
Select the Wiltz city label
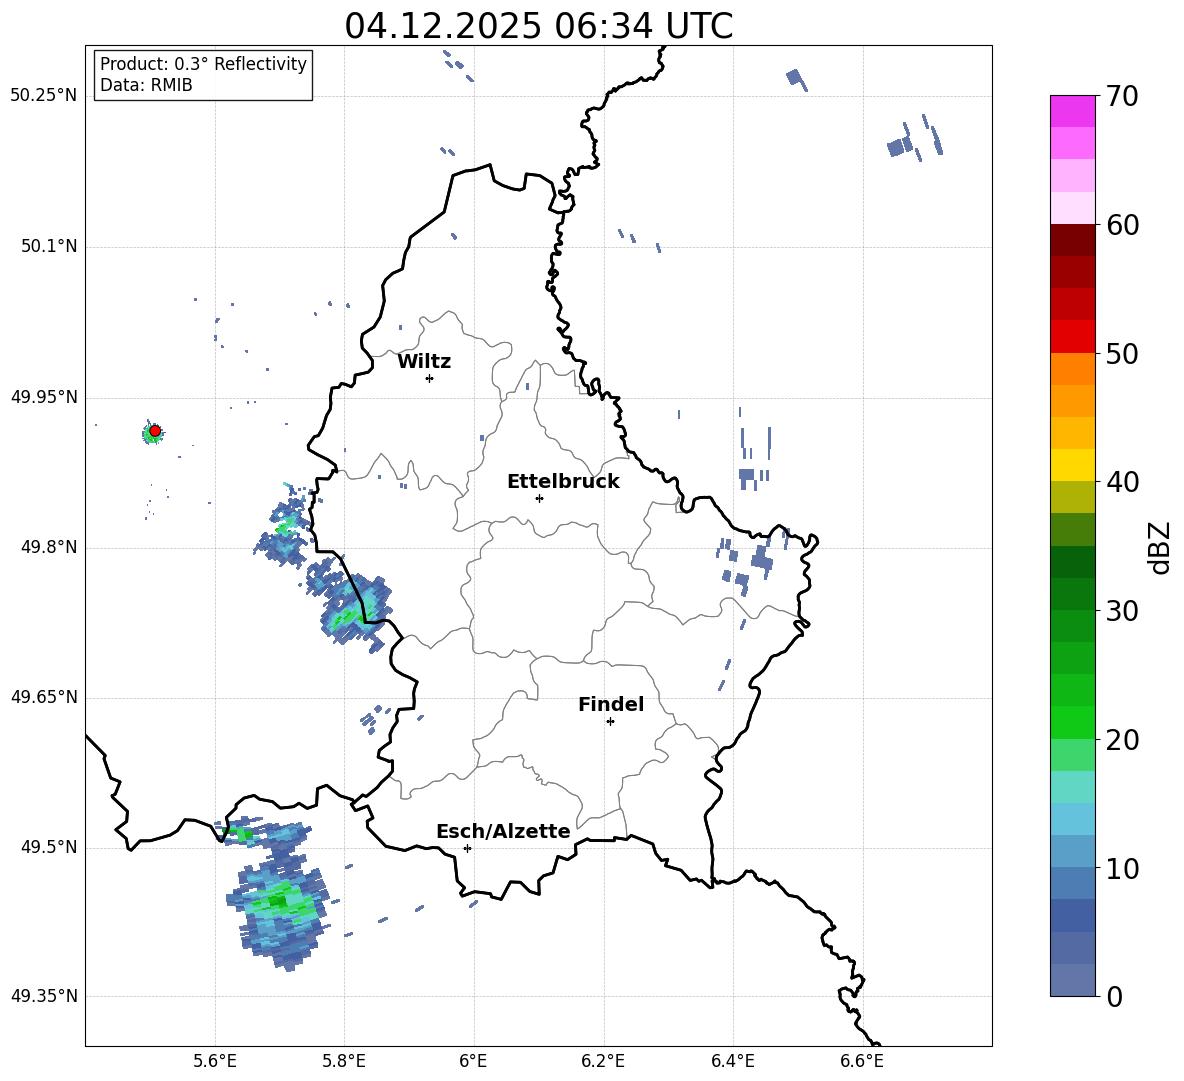[424, 362]
